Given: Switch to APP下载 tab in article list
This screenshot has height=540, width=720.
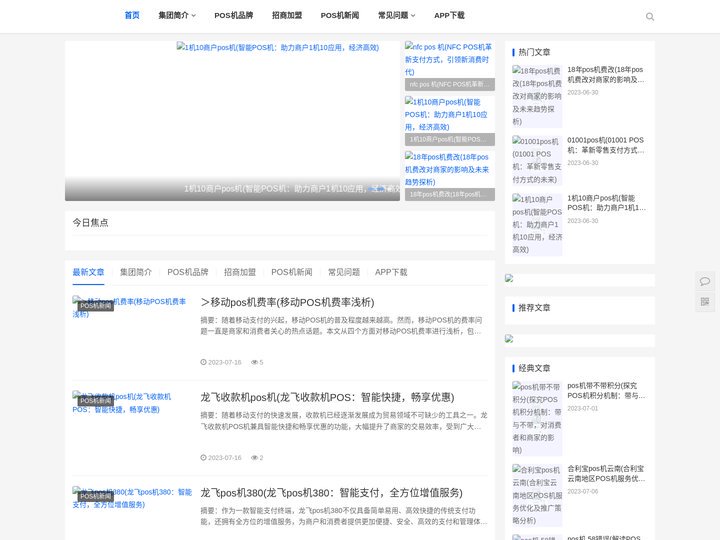Looking at the screenshot, I should [x=391, y=272].
